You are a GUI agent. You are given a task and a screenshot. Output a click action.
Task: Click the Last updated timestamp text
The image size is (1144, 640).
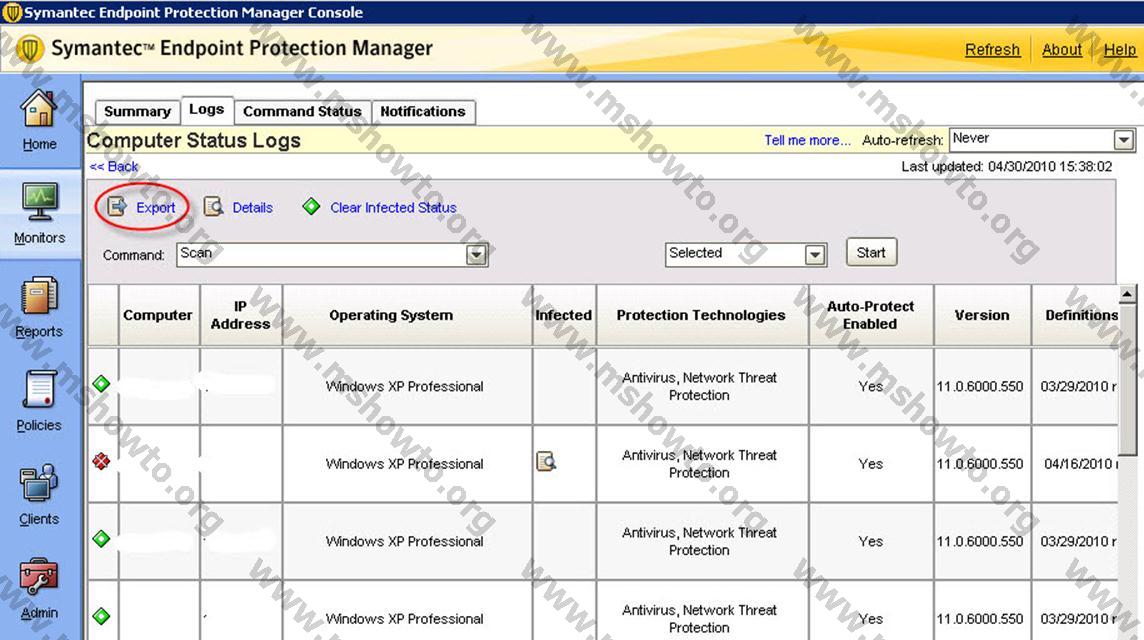pyautogui.click(x=1006, y=166)
